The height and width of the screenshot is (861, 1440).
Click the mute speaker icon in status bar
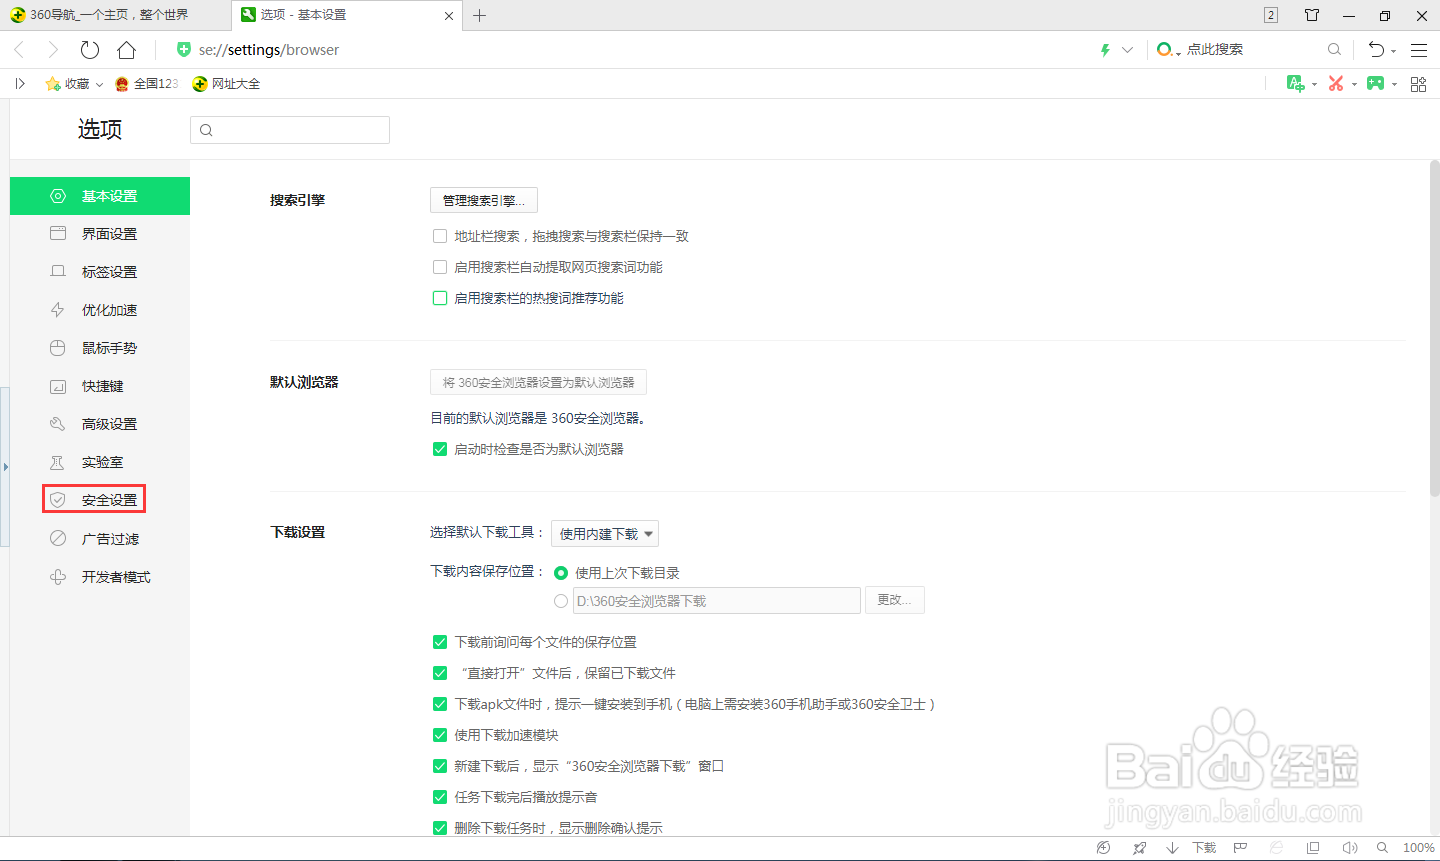pyautogui.click(x=1350, y=848)
